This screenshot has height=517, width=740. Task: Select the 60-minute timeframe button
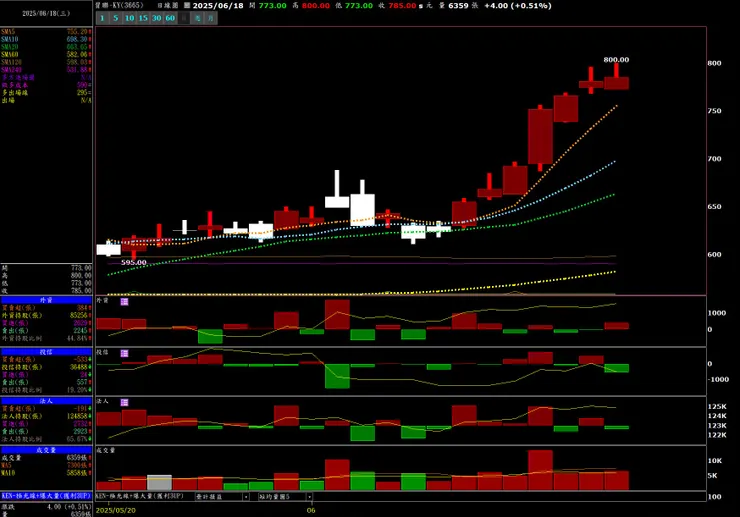(170, 18)
